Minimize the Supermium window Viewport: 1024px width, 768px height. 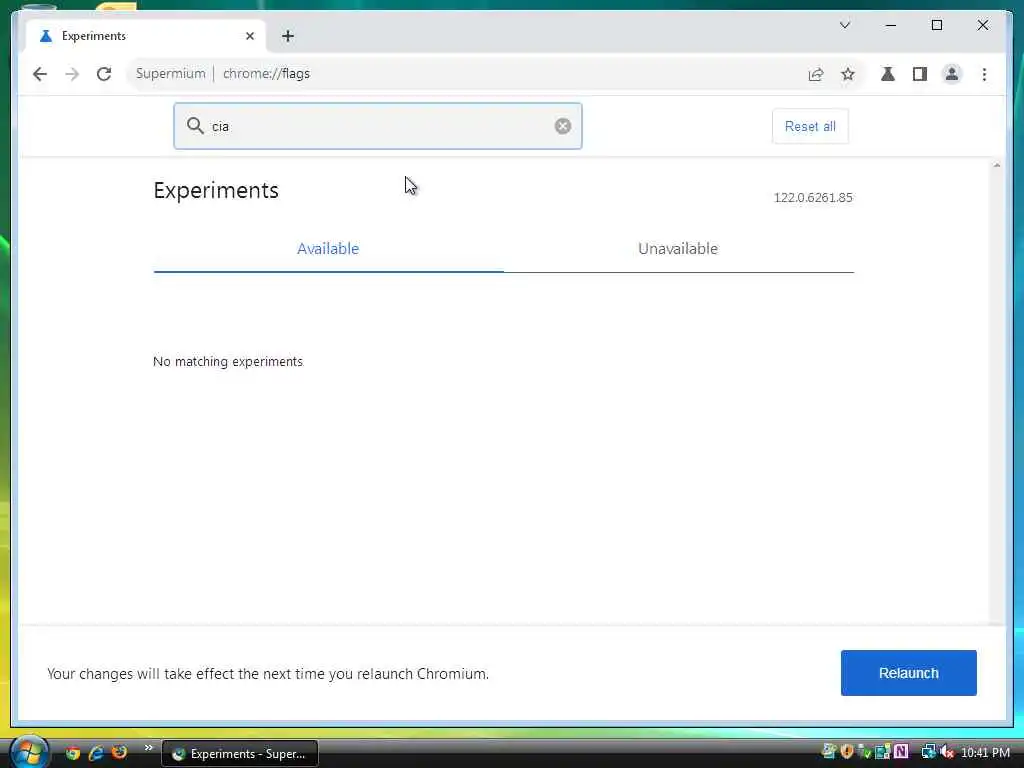[x=891, y=25]
